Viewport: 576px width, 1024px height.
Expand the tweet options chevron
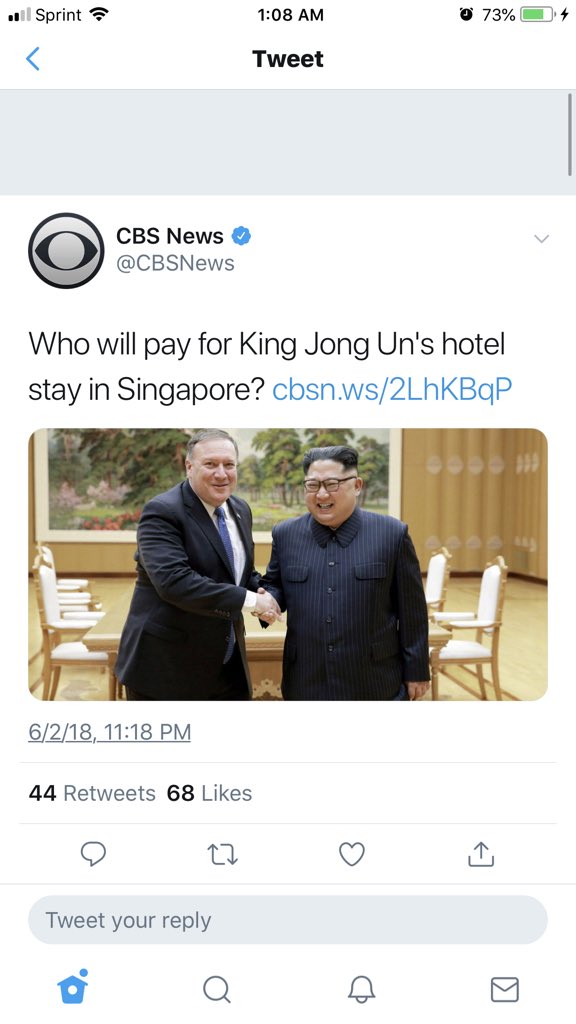(x=541, y=239)
